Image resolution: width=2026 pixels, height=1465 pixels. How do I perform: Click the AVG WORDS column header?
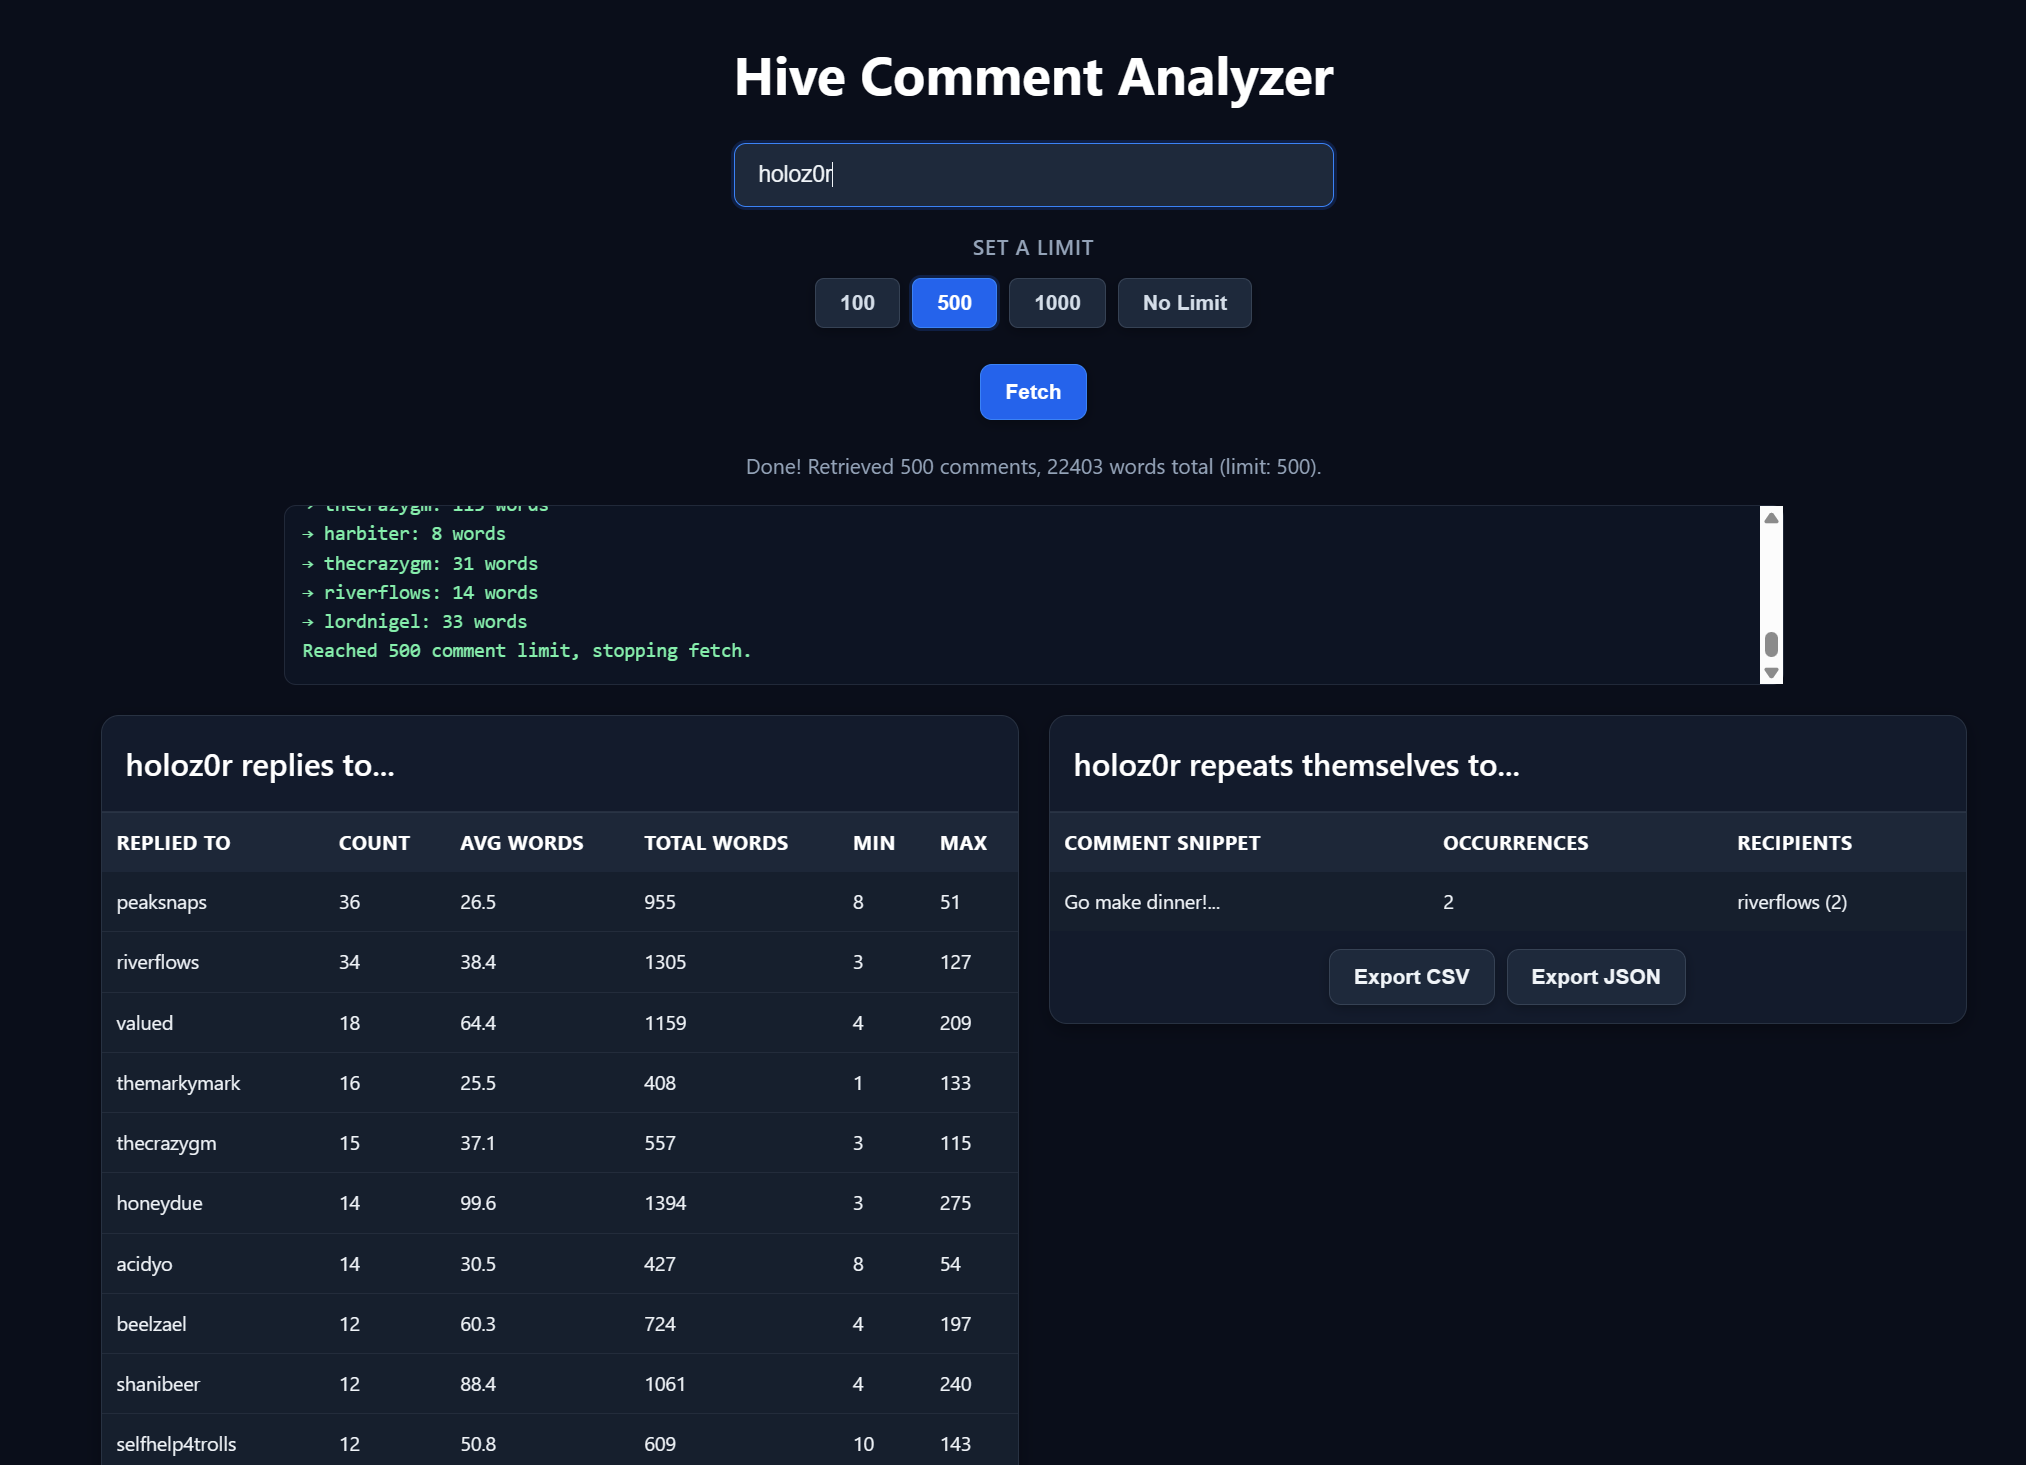click(x=521, y=843)
